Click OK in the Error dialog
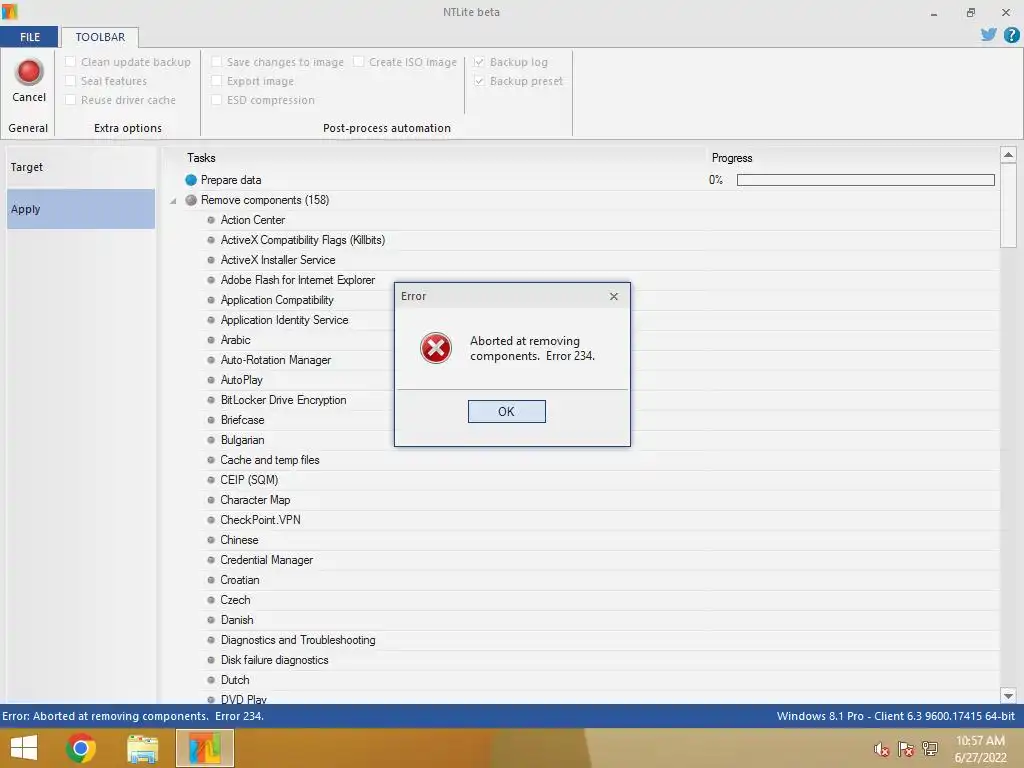Screen dimensions: 1024x768 [x=507, y=411]
